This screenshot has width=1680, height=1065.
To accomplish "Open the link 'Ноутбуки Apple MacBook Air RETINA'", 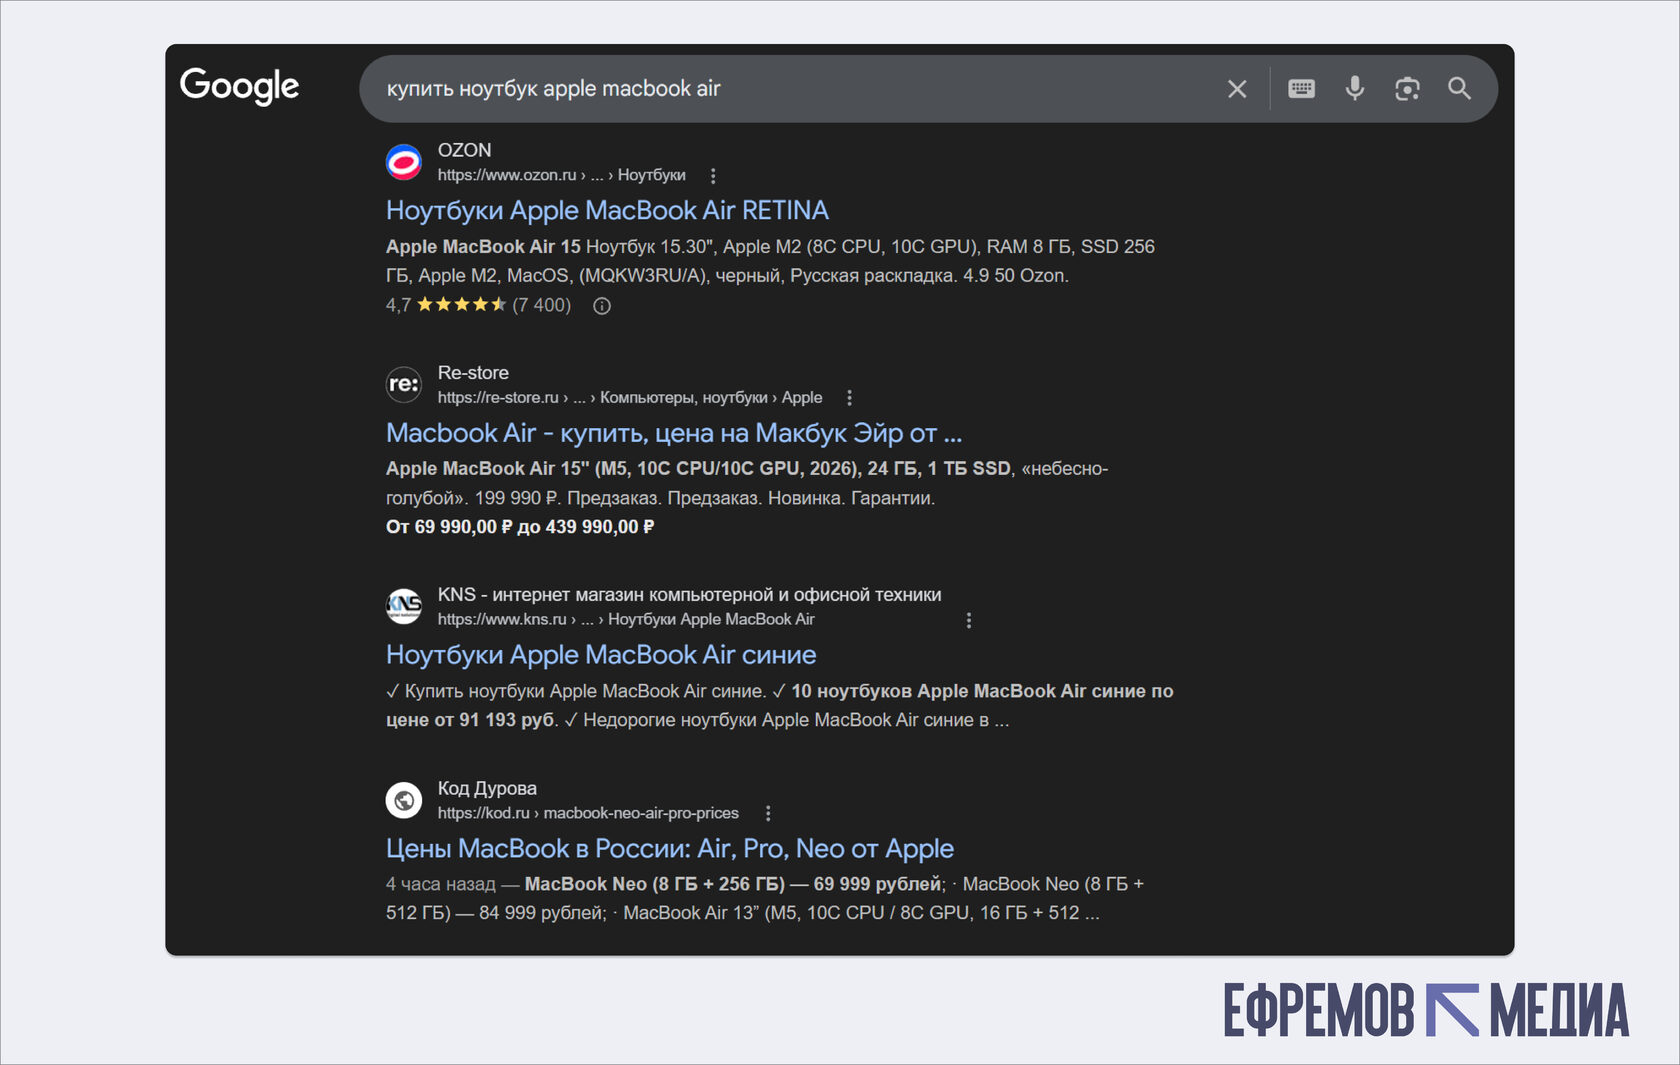I will 607,210.
